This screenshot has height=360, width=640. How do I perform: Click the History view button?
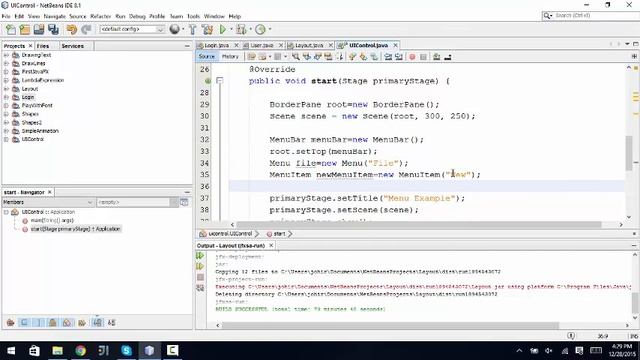(x=230, y=57)
